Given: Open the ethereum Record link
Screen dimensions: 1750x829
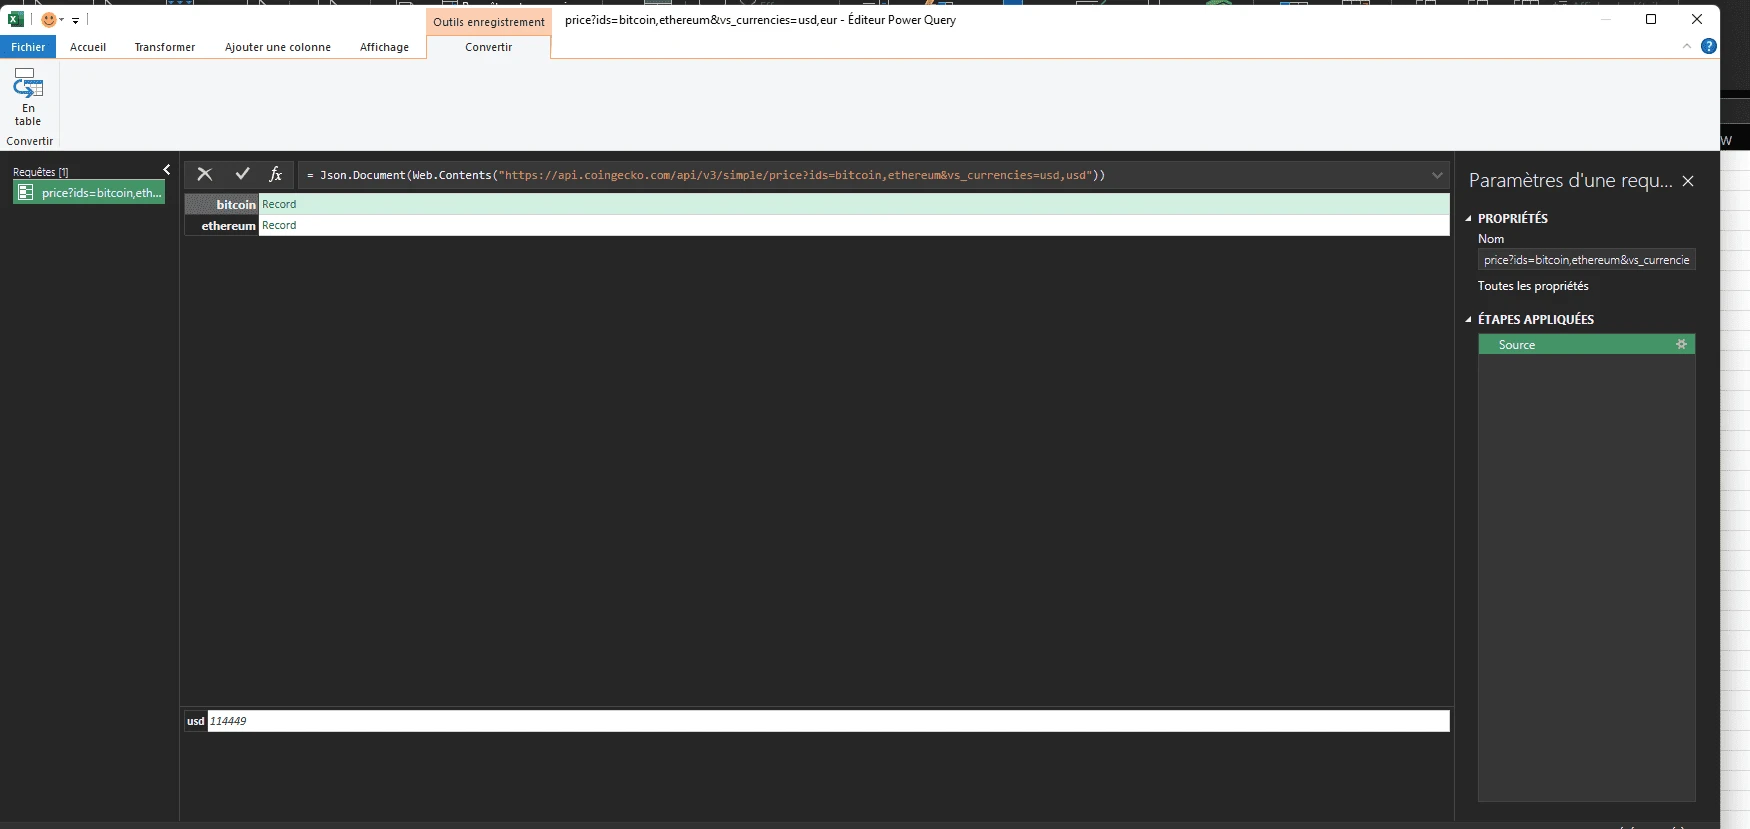Looking at the screenshot, I should click(279, 225).
